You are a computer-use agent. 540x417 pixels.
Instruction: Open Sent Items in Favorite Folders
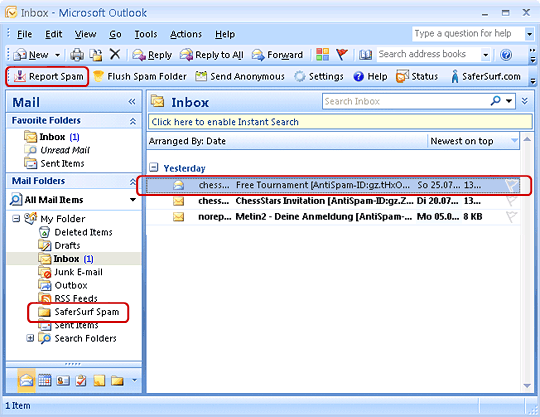coord(54,163)
